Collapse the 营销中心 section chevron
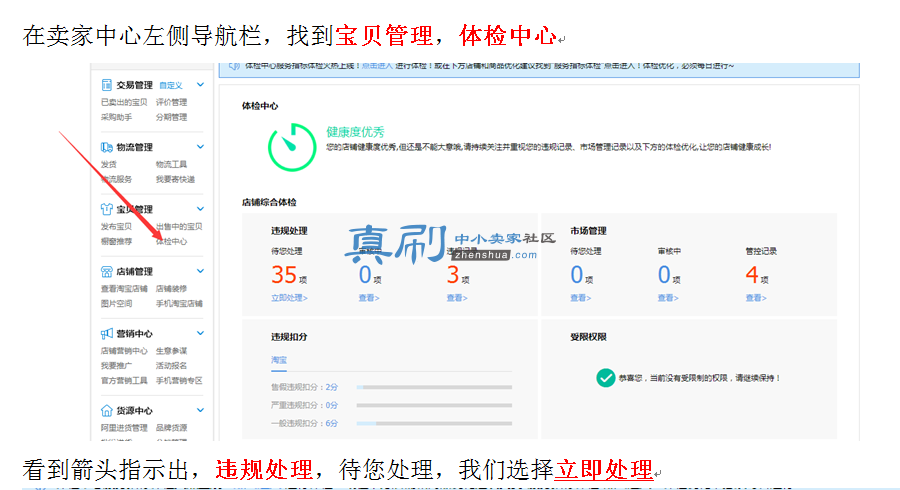The image size is (900, 490). [x=200, y=333]
